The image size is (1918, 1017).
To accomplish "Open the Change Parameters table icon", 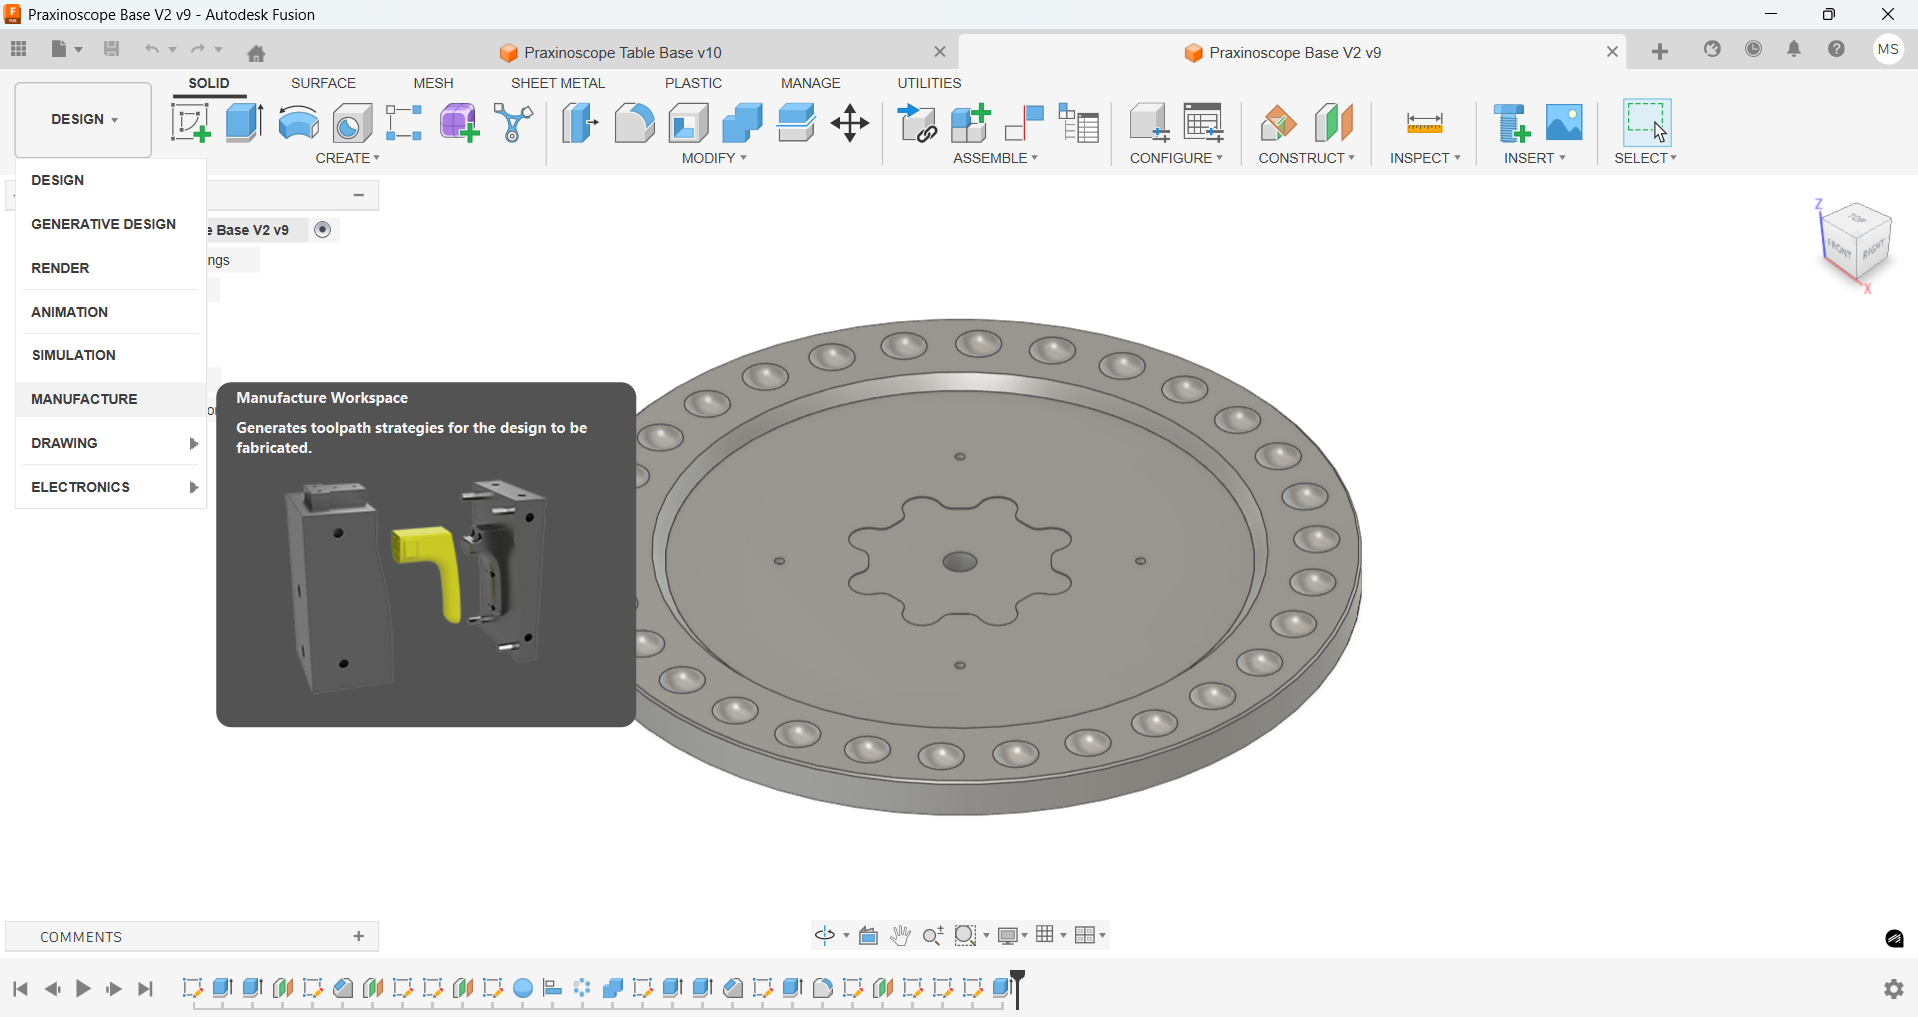I will 1204,123.
